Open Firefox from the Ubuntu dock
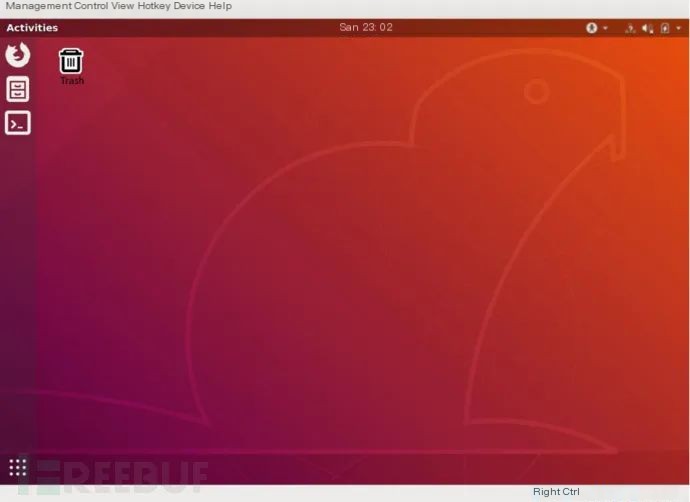690x502 pixels. click(18, 55)
